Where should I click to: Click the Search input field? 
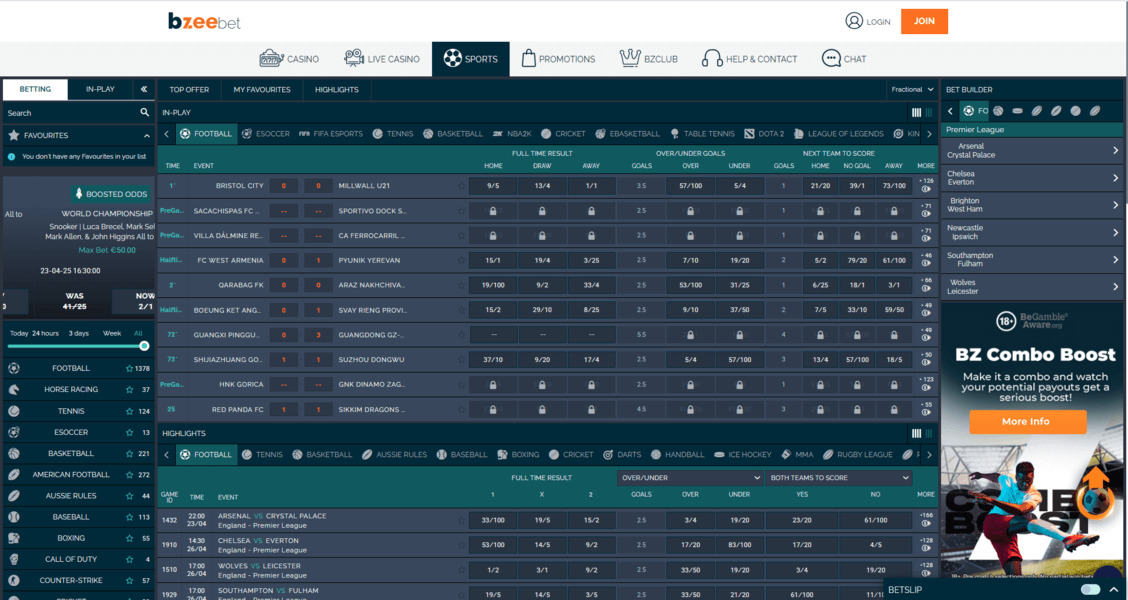pos(72,113)
